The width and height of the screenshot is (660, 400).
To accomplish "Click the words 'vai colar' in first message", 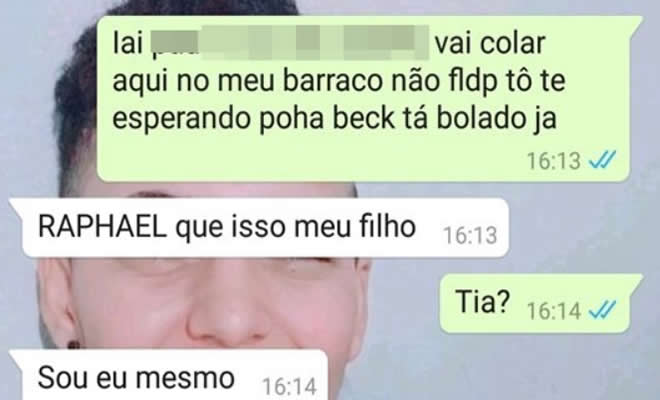I will (490, 43).
